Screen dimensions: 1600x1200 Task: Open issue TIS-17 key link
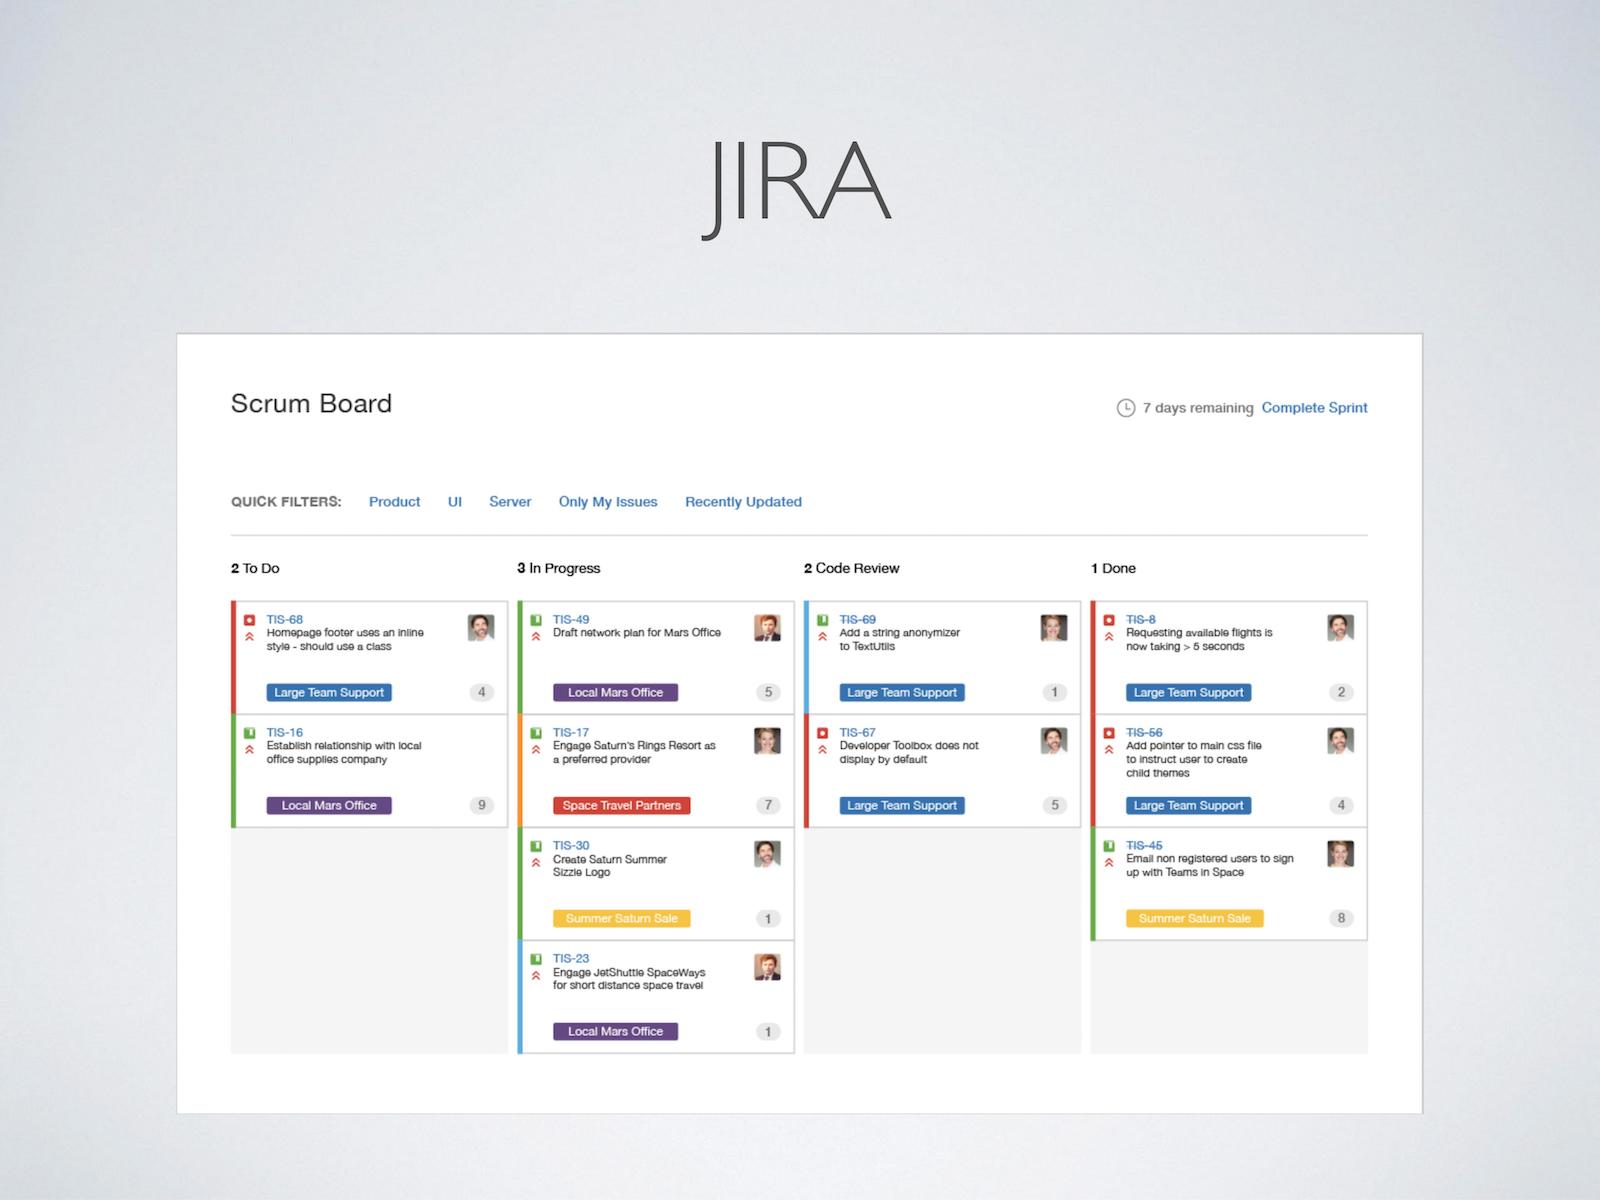click(x=571, y=733)
